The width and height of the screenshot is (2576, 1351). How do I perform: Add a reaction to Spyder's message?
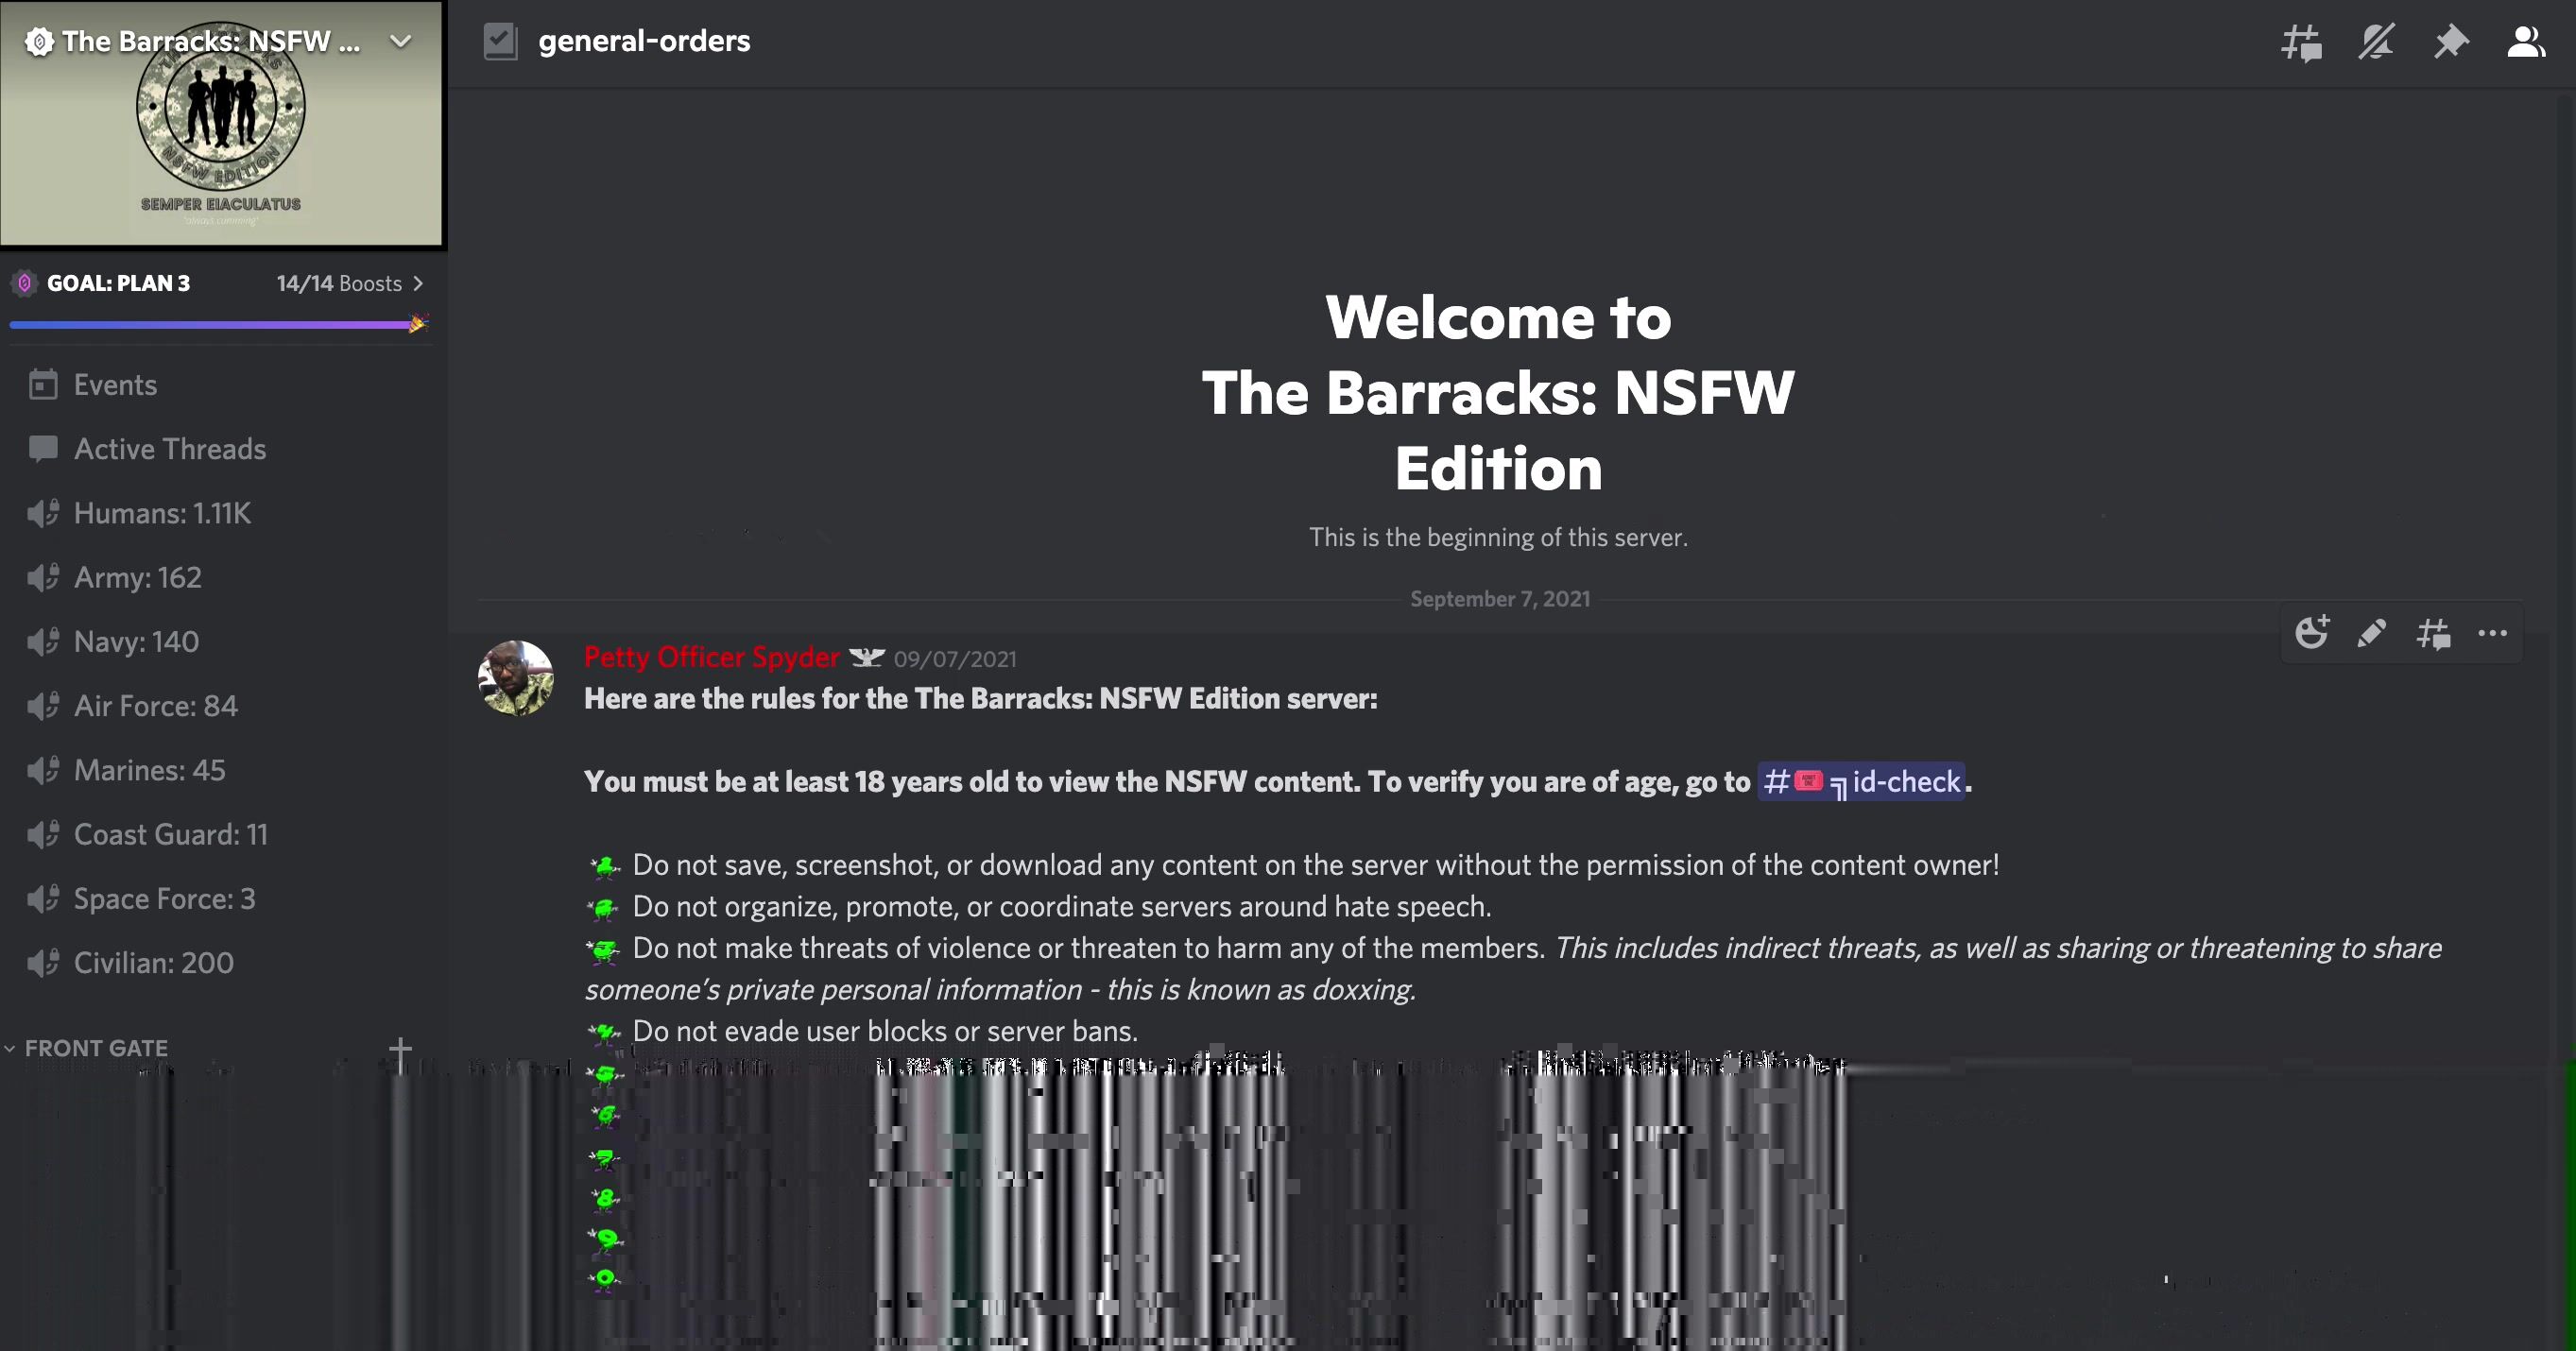[2312, 633]
